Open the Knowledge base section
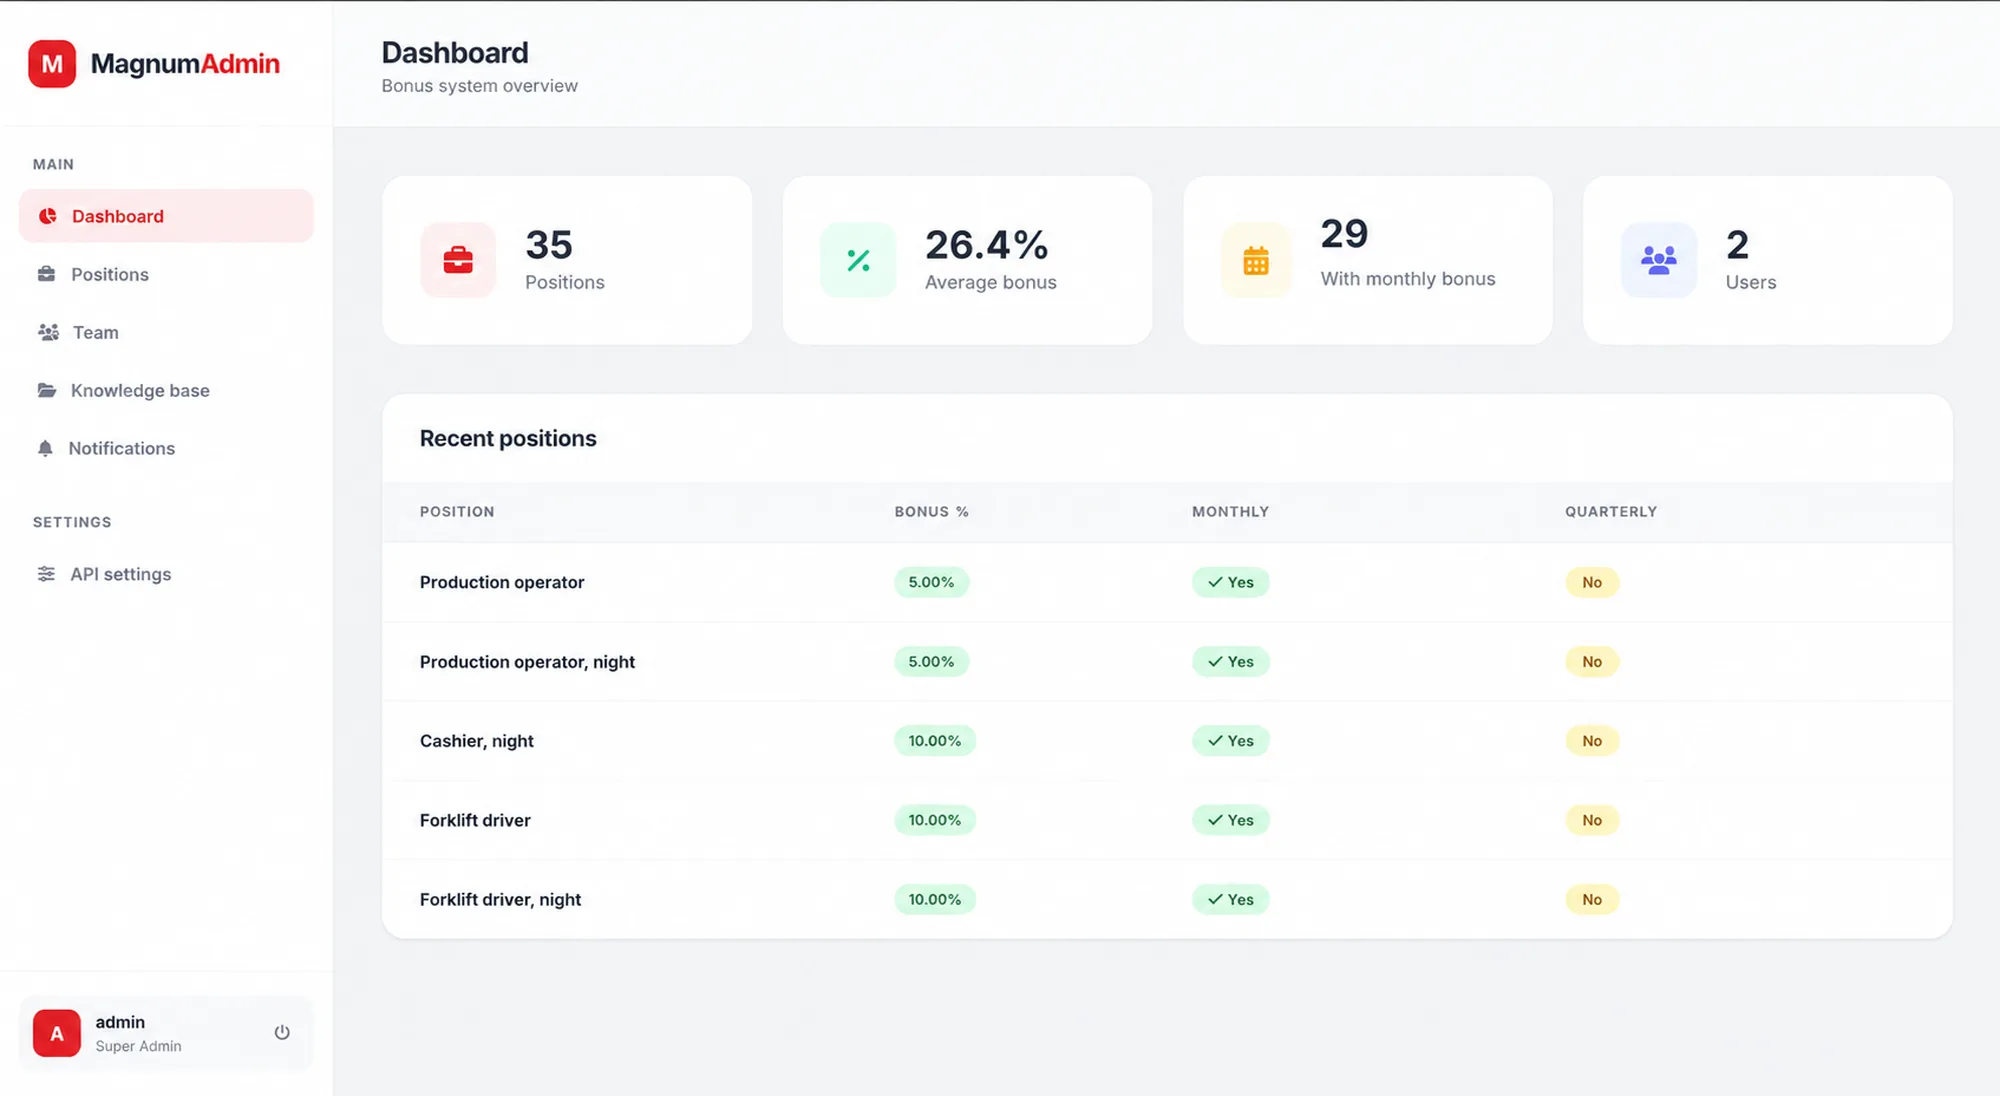Screen dimensions: 2000x1096 click(x=166, y=390)
